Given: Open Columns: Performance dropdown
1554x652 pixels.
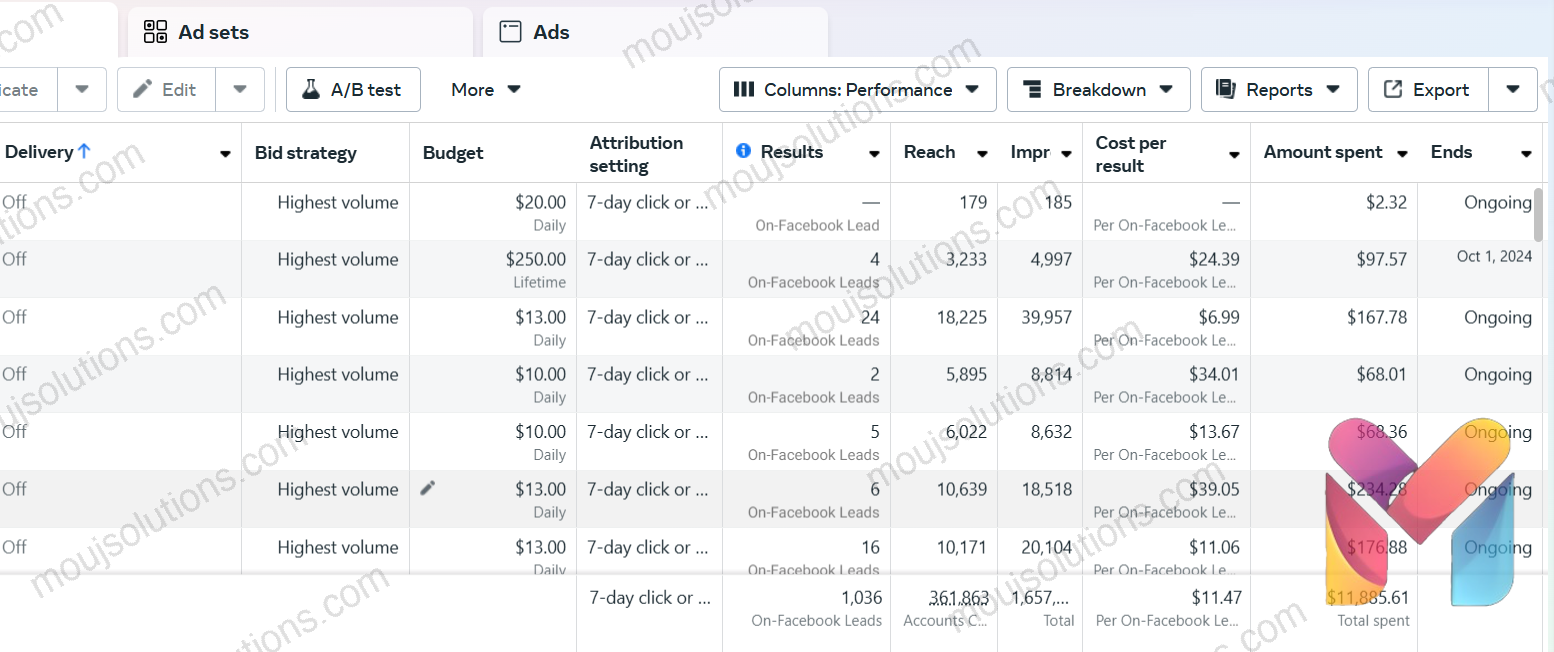Looking at the screenshot, I should (858, 90).
